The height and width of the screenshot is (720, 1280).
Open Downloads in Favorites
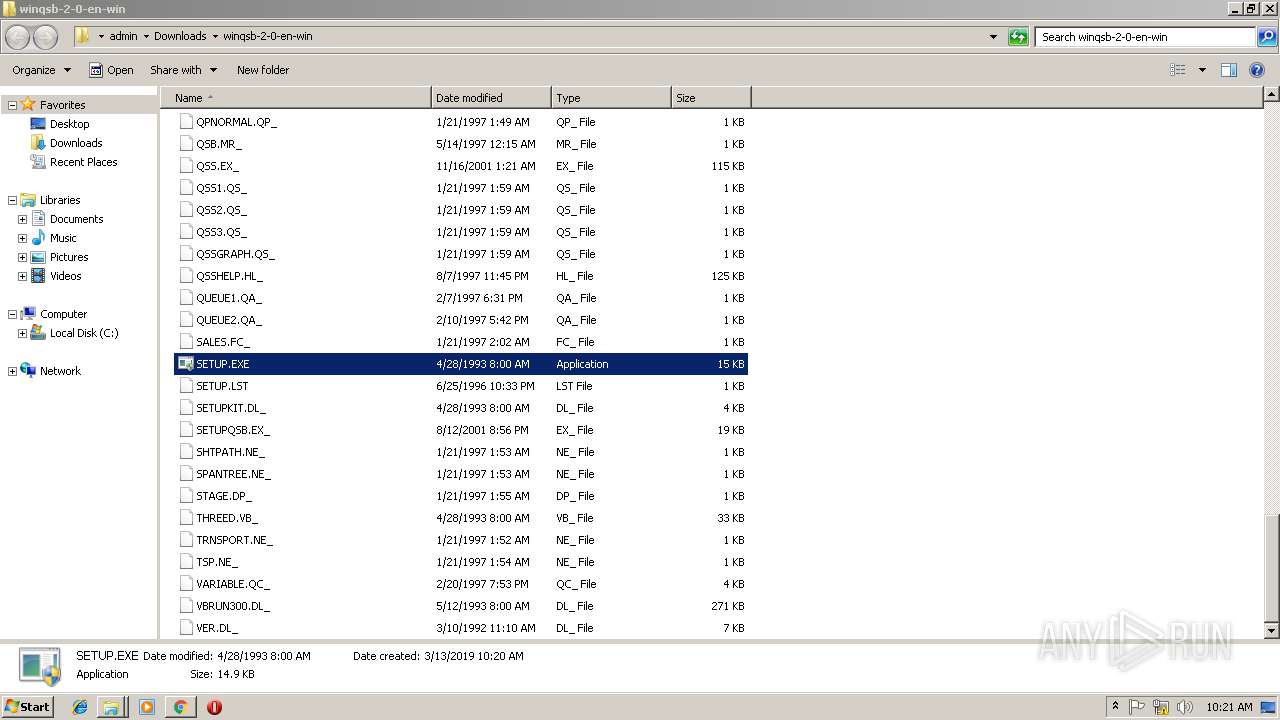tap(76, 143)
